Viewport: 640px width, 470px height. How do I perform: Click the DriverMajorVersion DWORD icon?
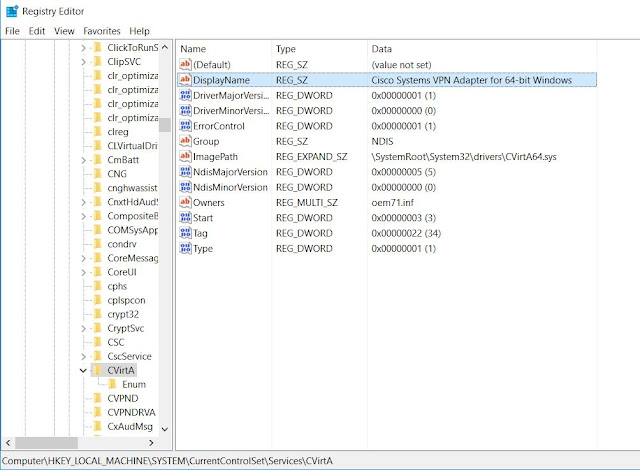point(185,95)
